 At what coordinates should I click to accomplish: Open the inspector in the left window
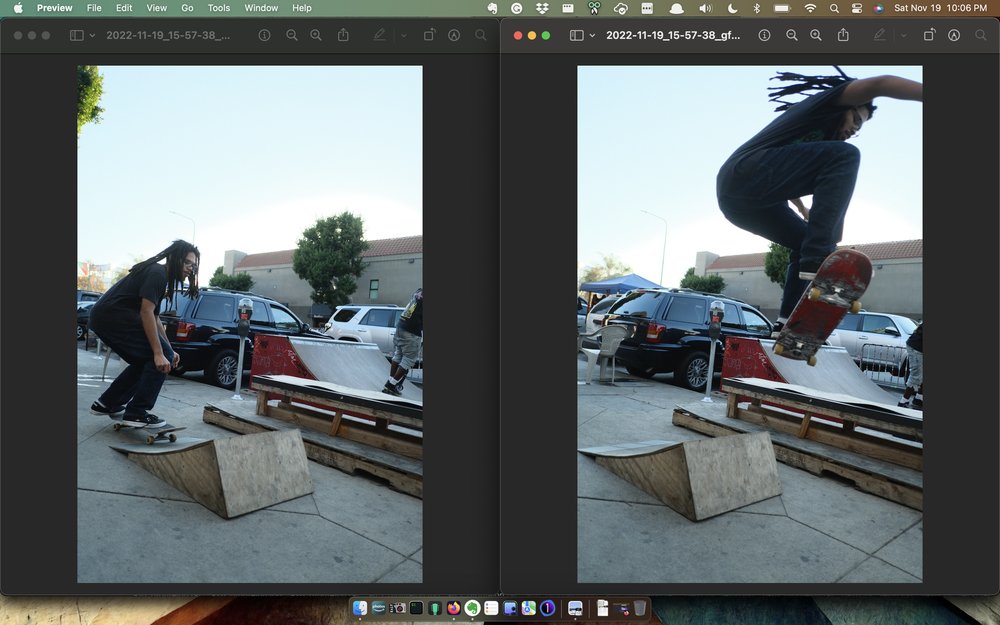(x=264, y=35)
